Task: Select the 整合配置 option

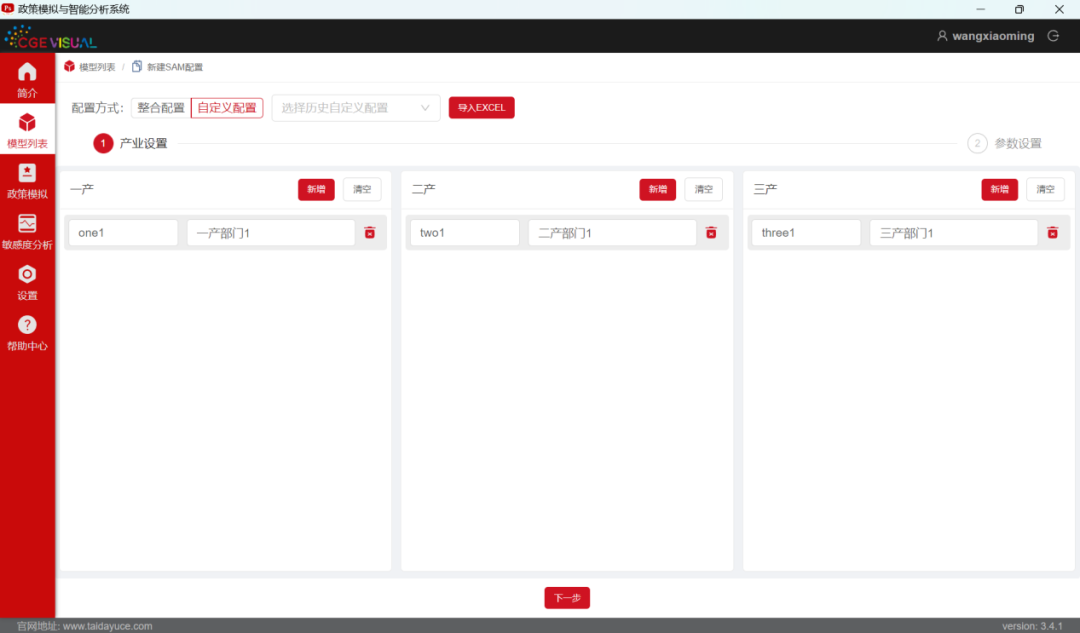Action: tap(160, 107)
